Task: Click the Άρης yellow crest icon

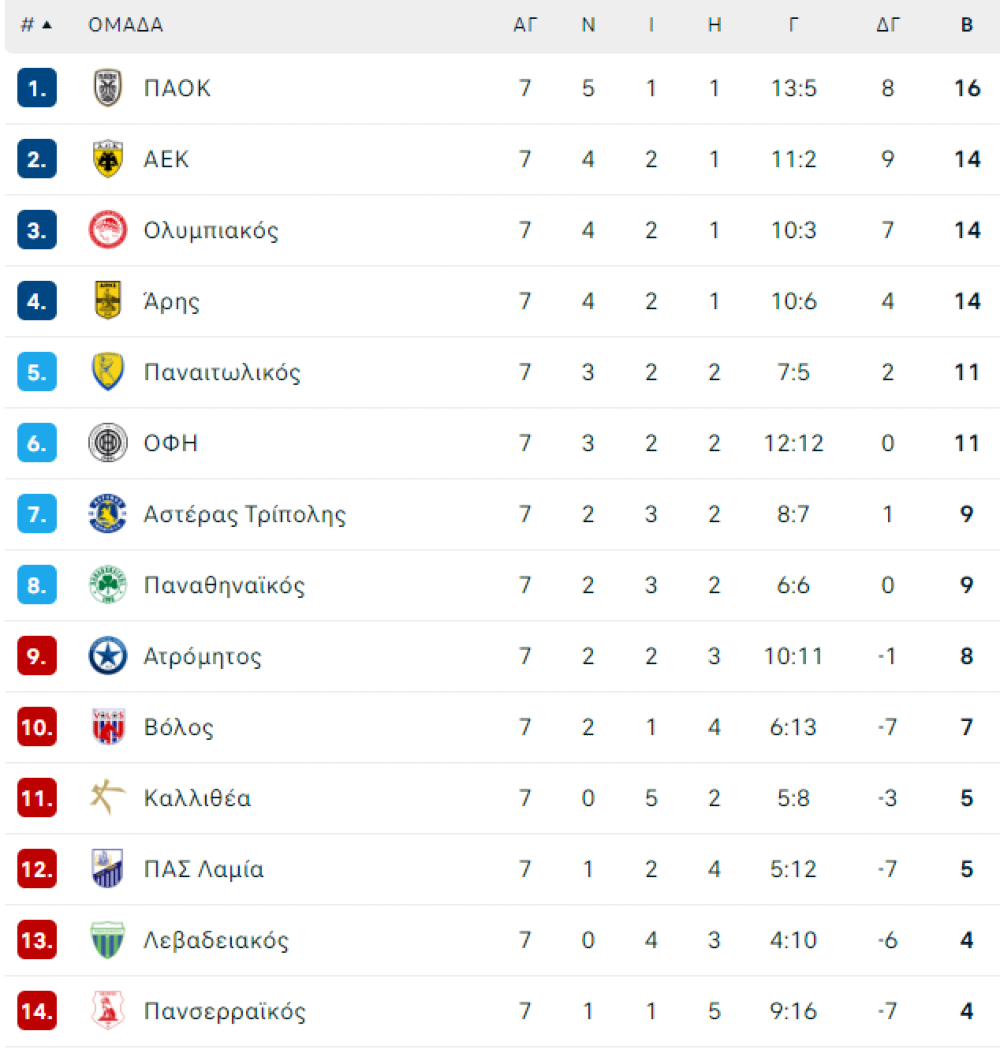Action: point(107,301)
